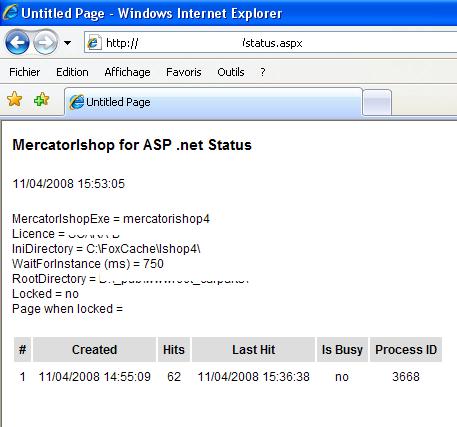
Task: Click the window title Untitled Page - Windows Internet Explorer
Action: coord(151,13)
